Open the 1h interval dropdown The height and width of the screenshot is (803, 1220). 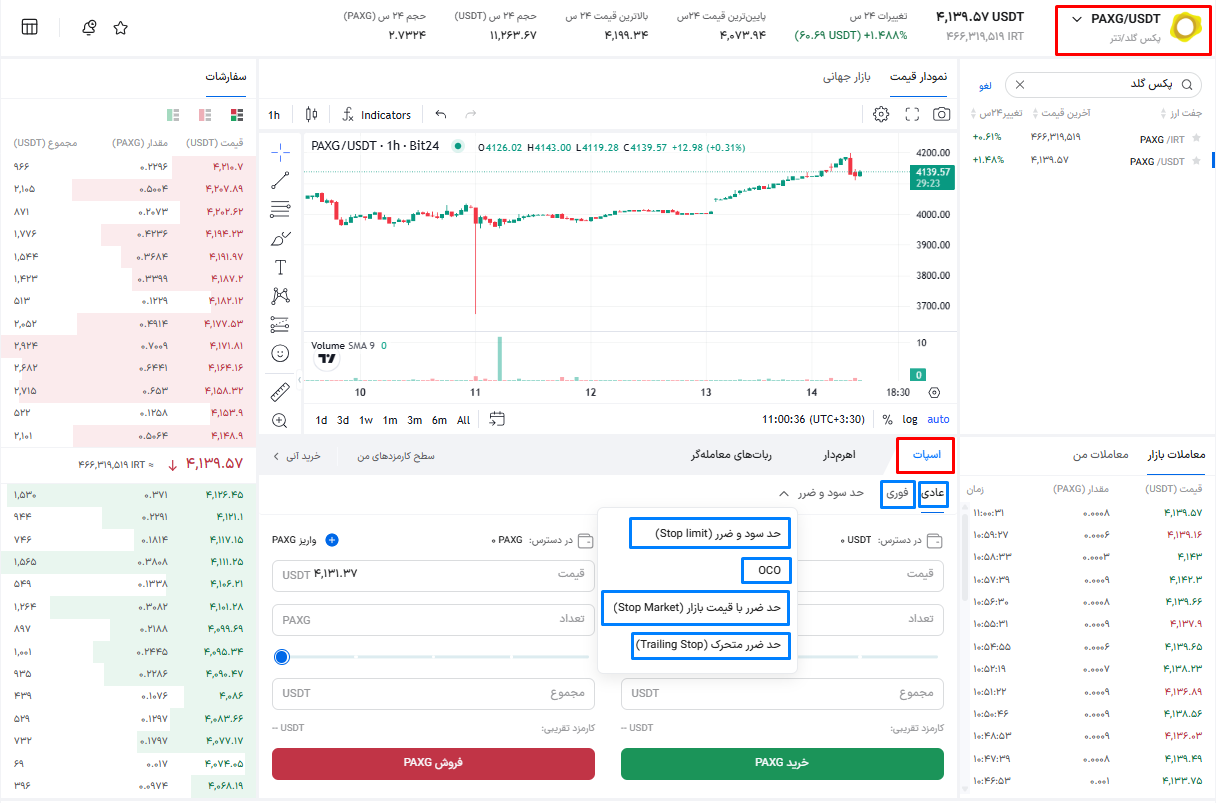coord(274,115)
